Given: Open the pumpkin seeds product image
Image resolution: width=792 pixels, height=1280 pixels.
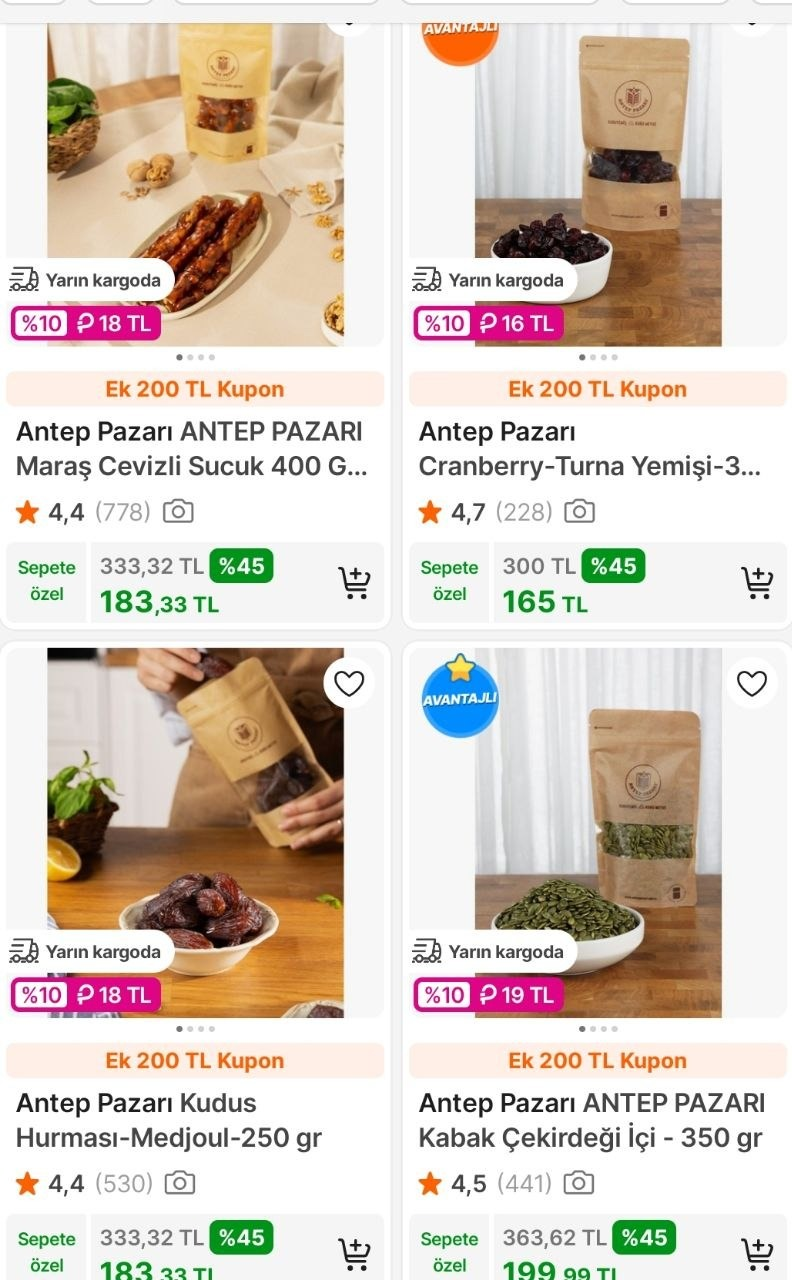Looking at the screenshot, I should point(597,820).
